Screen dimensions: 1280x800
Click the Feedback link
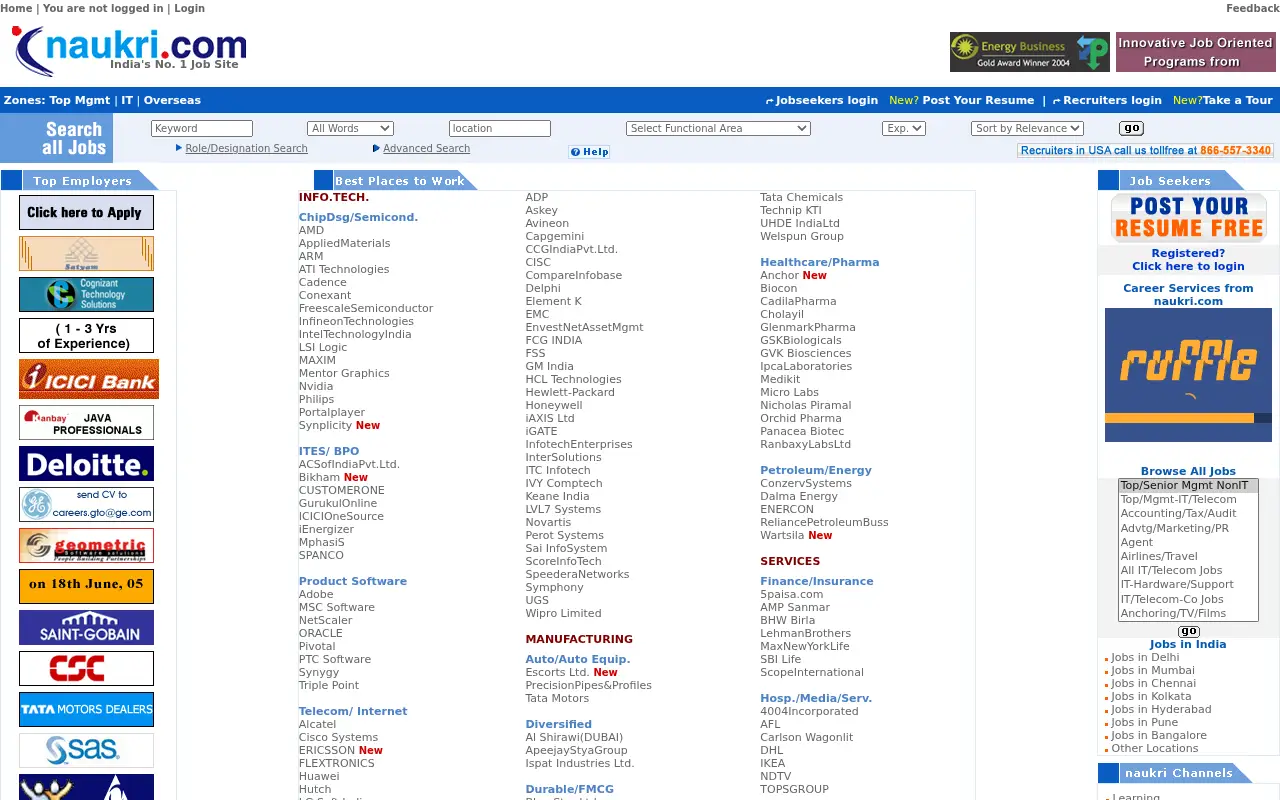tap(1252, 8)
